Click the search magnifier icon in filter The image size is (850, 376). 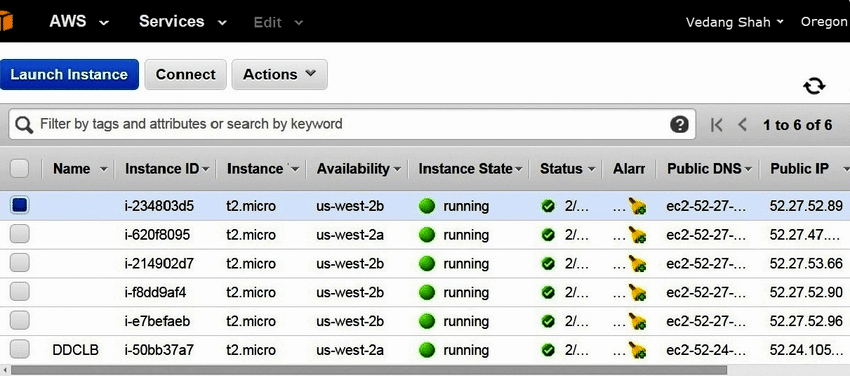point(24,125)
